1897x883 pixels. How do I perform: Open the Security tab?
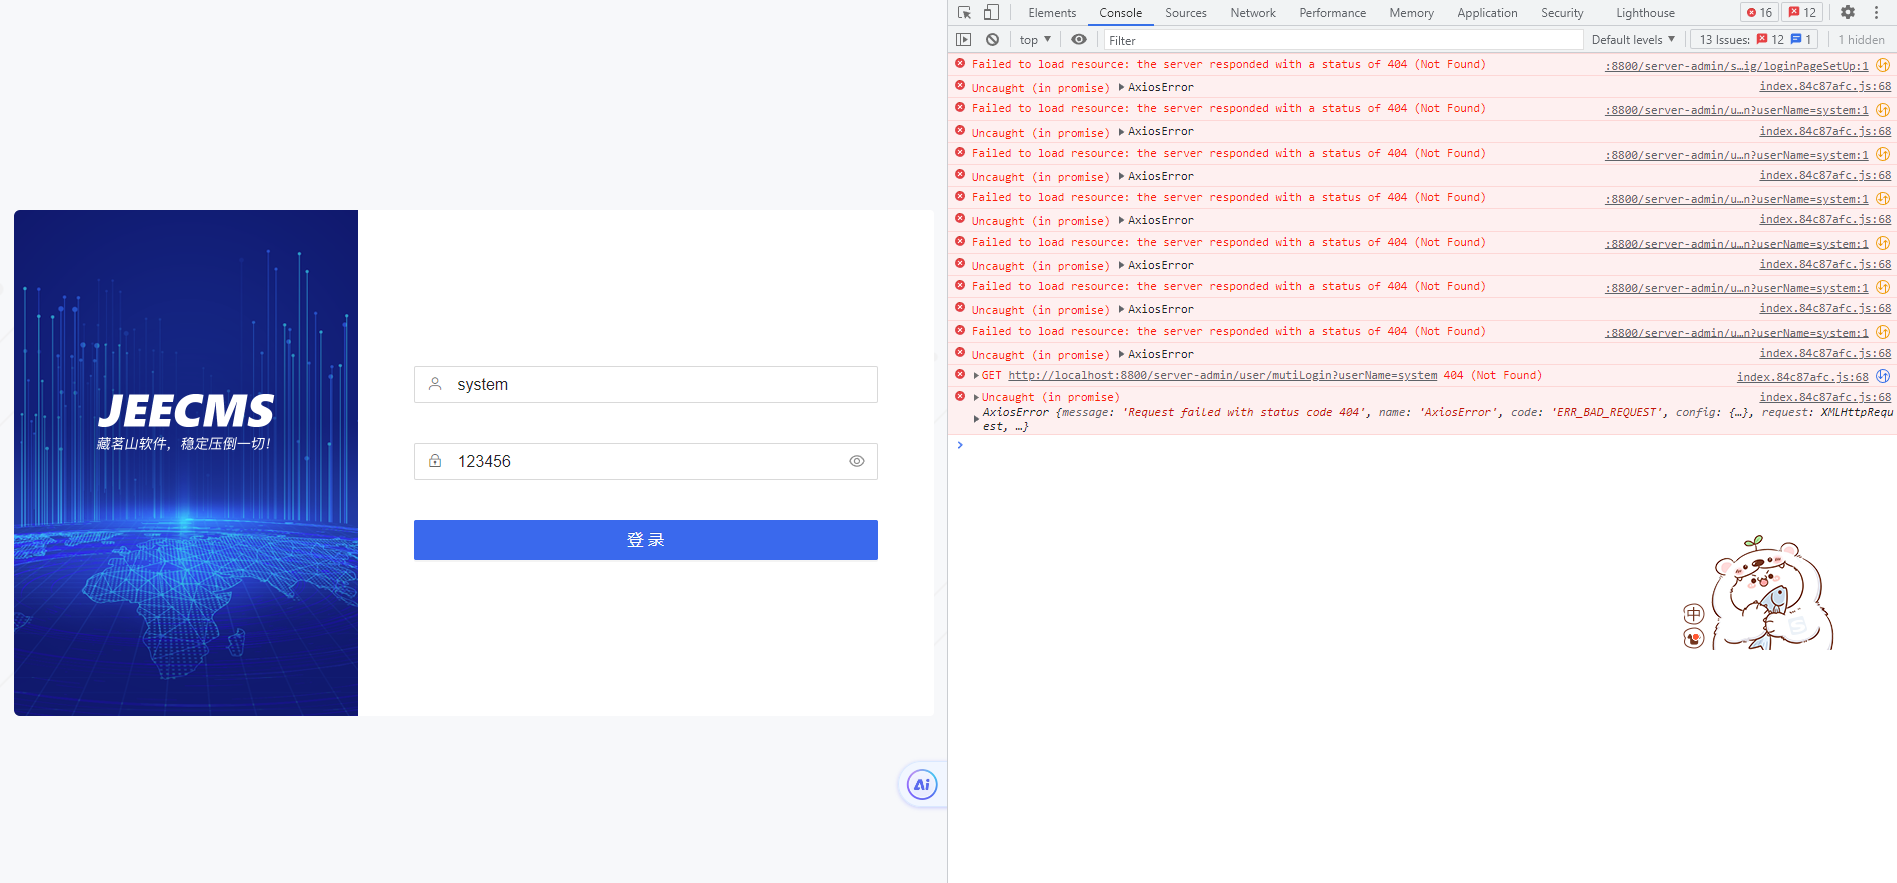1562,13
